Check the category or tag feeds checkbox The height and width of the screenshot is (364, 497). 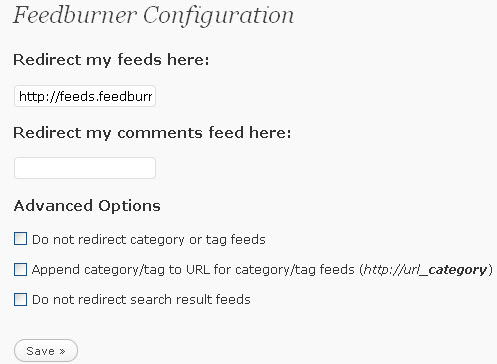point(20,239)
